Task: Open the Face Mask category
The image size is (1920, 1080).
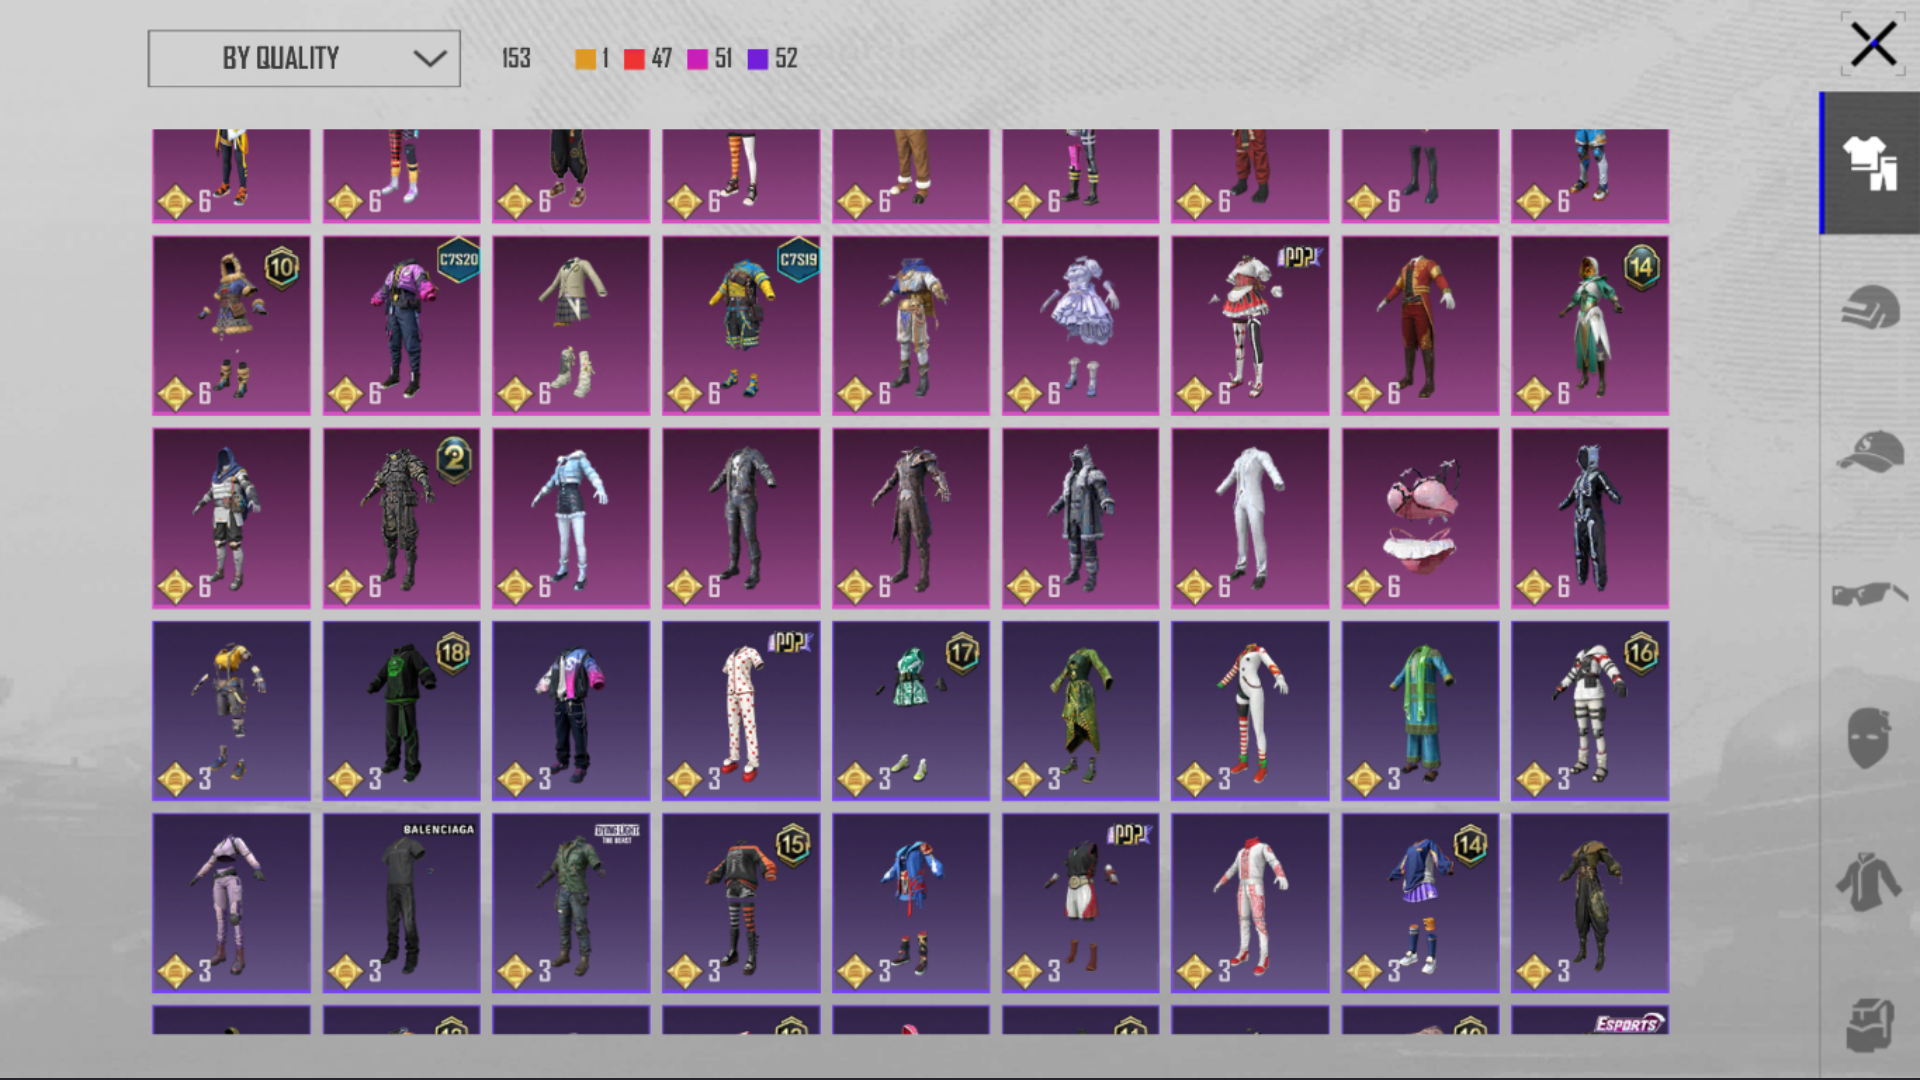Action: (1870, 738)
